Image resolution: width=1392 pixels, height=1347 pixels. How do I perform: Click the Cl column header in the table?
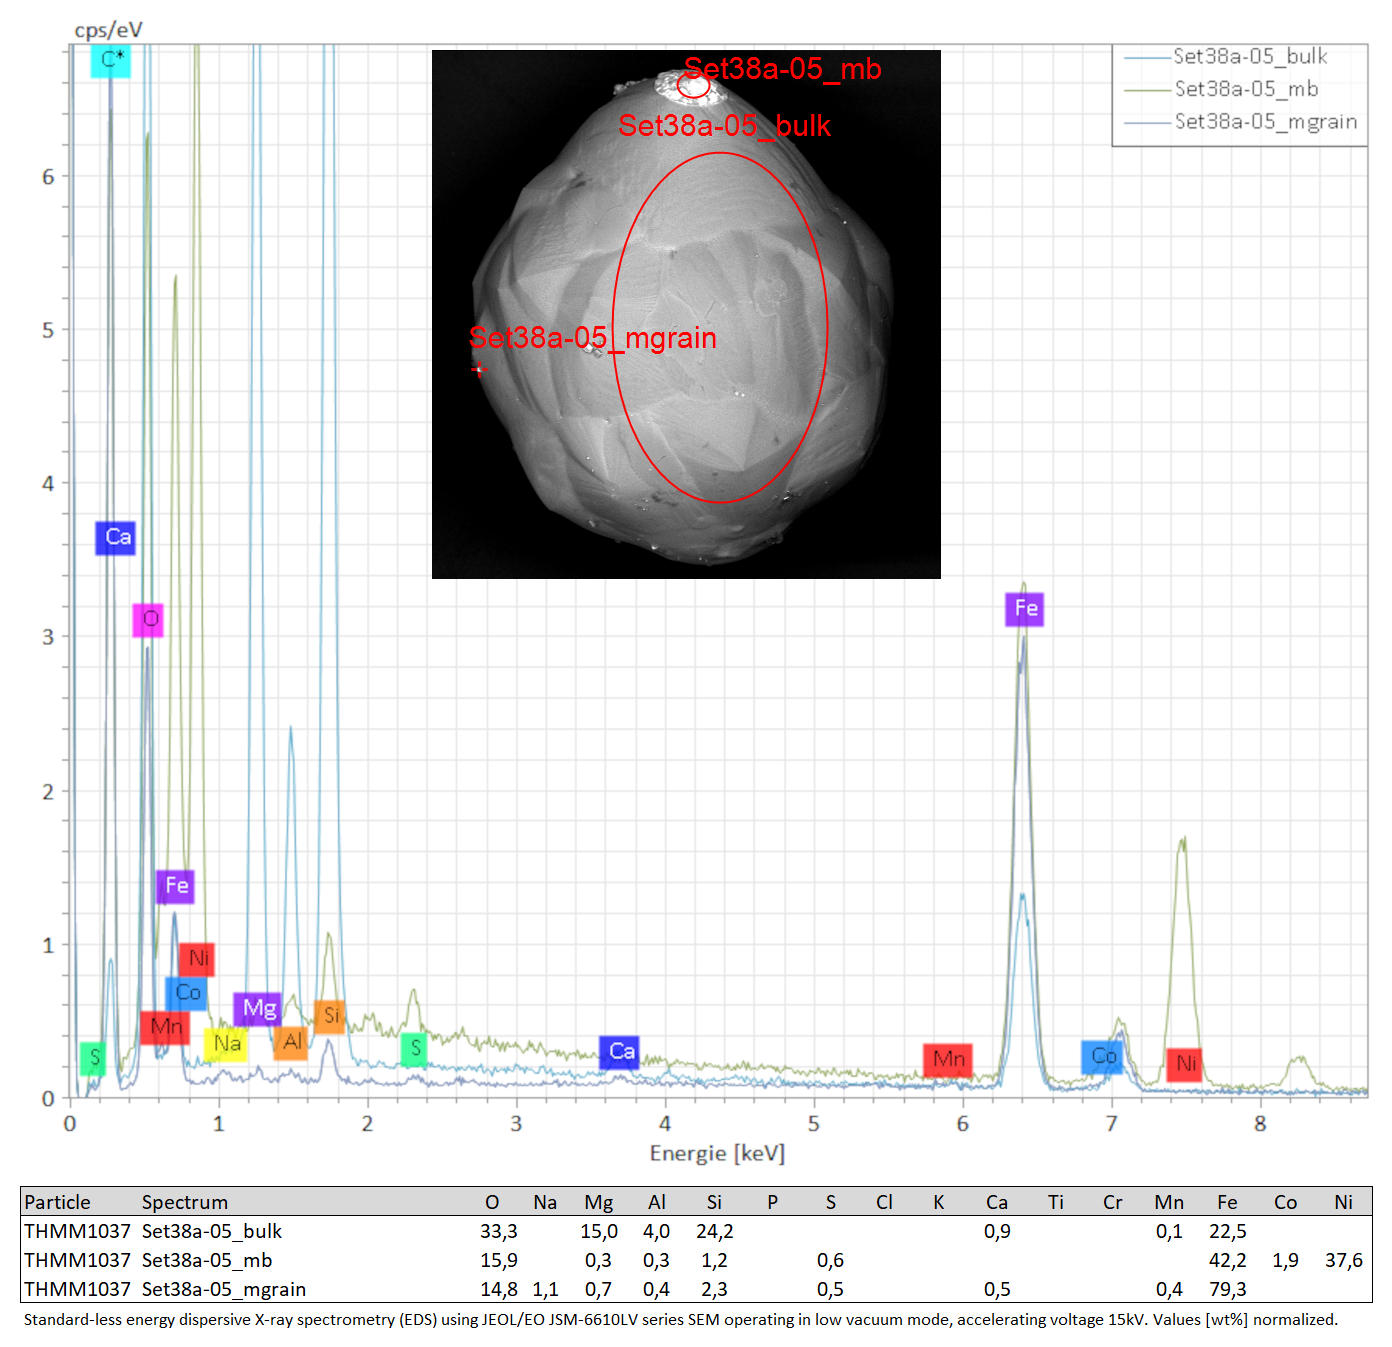[884, 1202]
